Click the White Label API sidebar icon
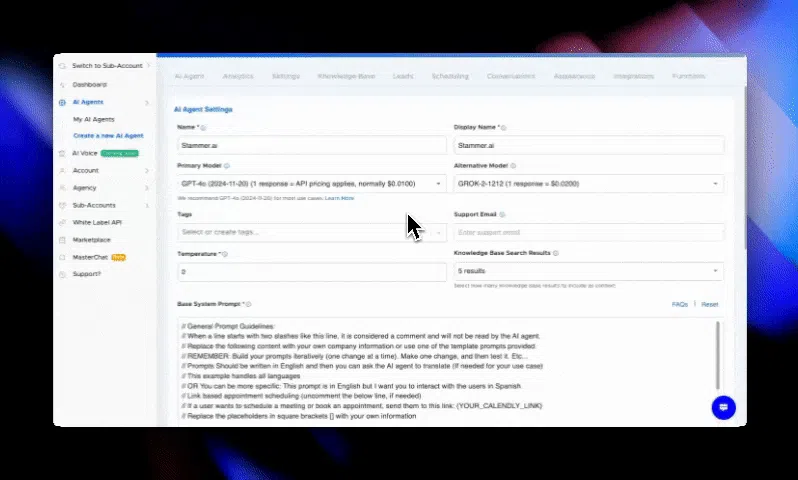Image resolution: width=798 pixels, height=480 pixels. tap(62, 222)
